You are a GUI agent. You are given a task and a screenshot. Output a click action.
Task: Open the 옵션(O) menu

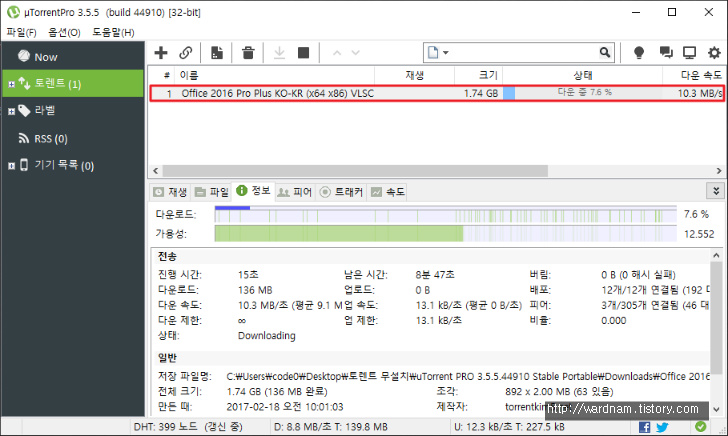64,32
